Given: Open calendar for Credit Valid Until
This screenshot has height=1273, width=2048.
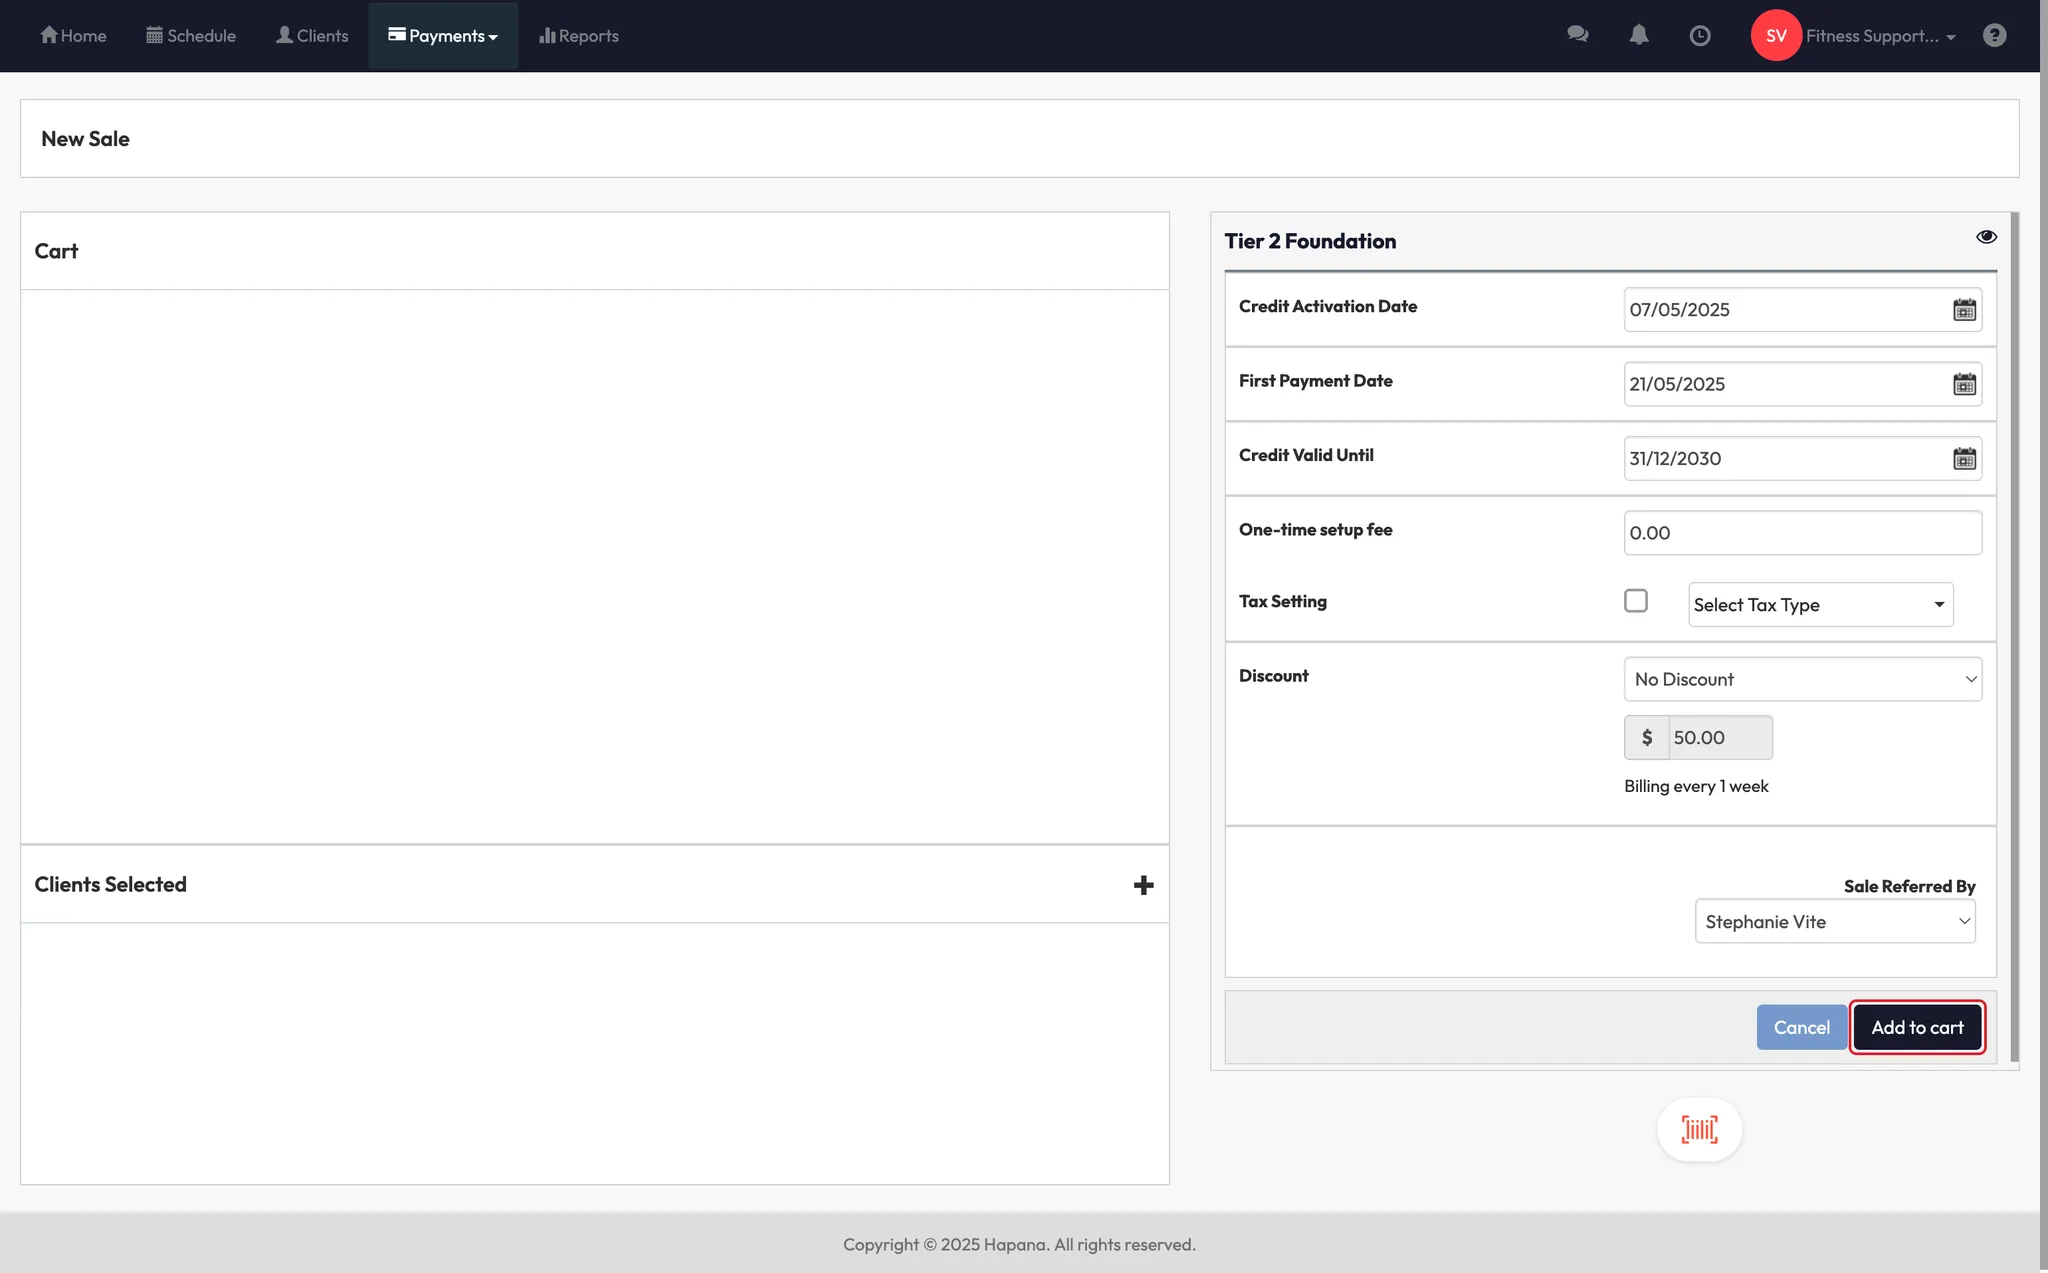Looking at the screenshot, I should coord(1964,459).
